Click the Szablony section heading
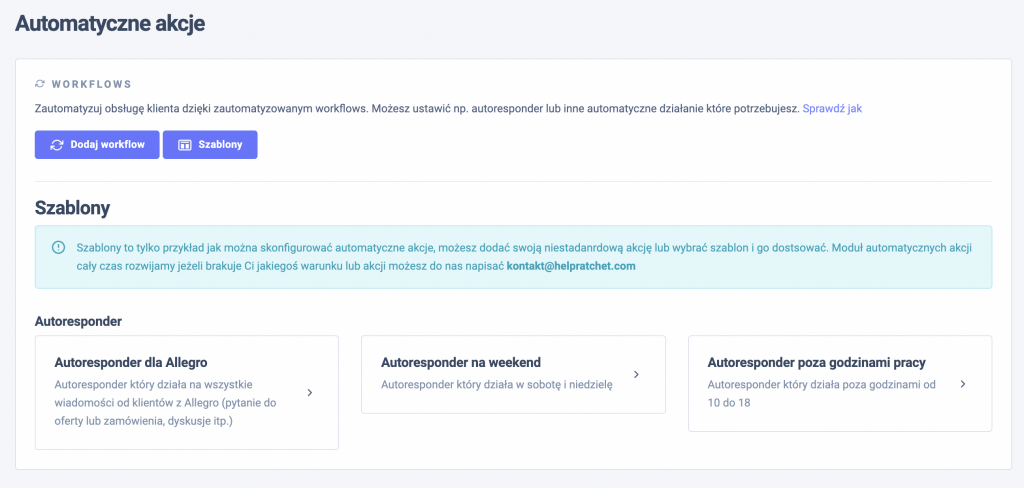 click(x=72, y=208)
